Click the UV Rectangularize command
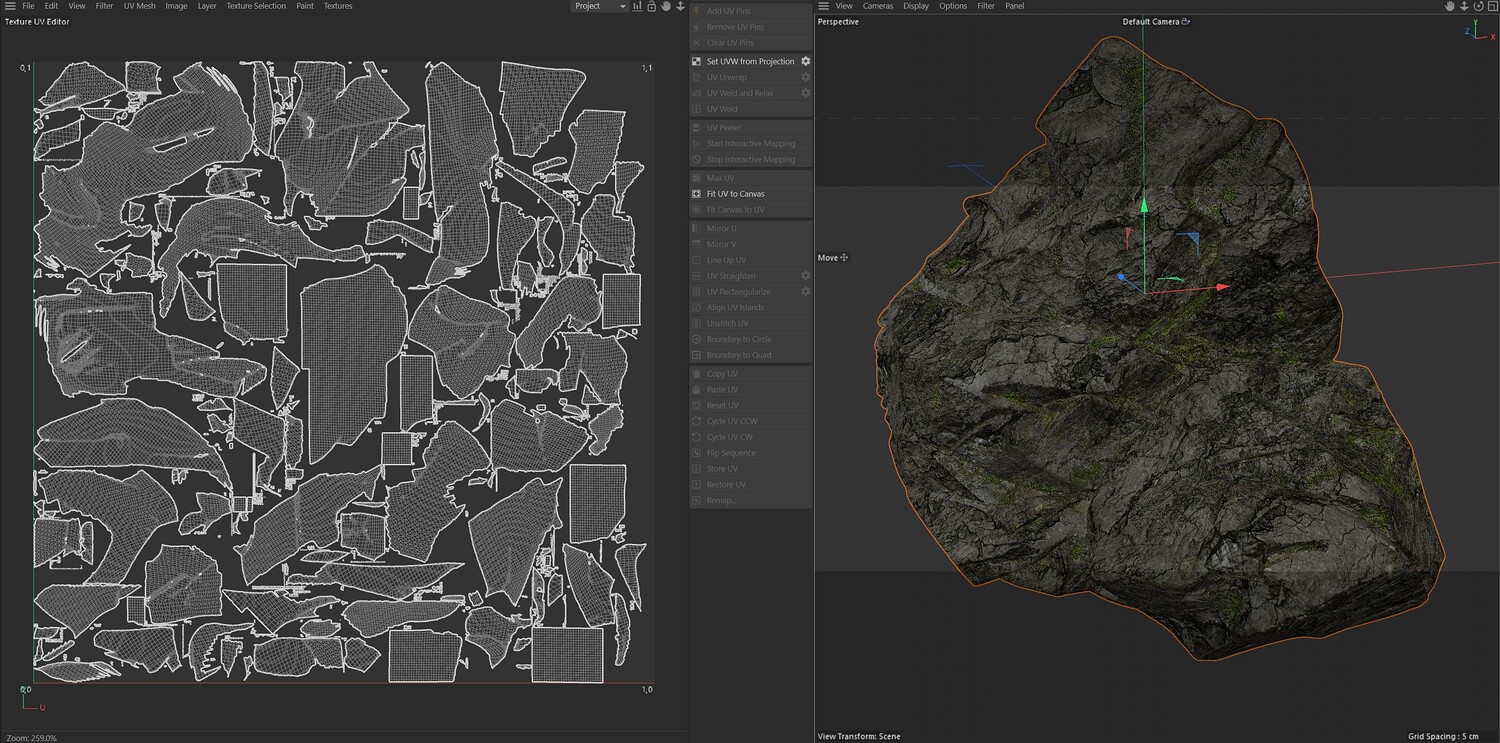 751,292
